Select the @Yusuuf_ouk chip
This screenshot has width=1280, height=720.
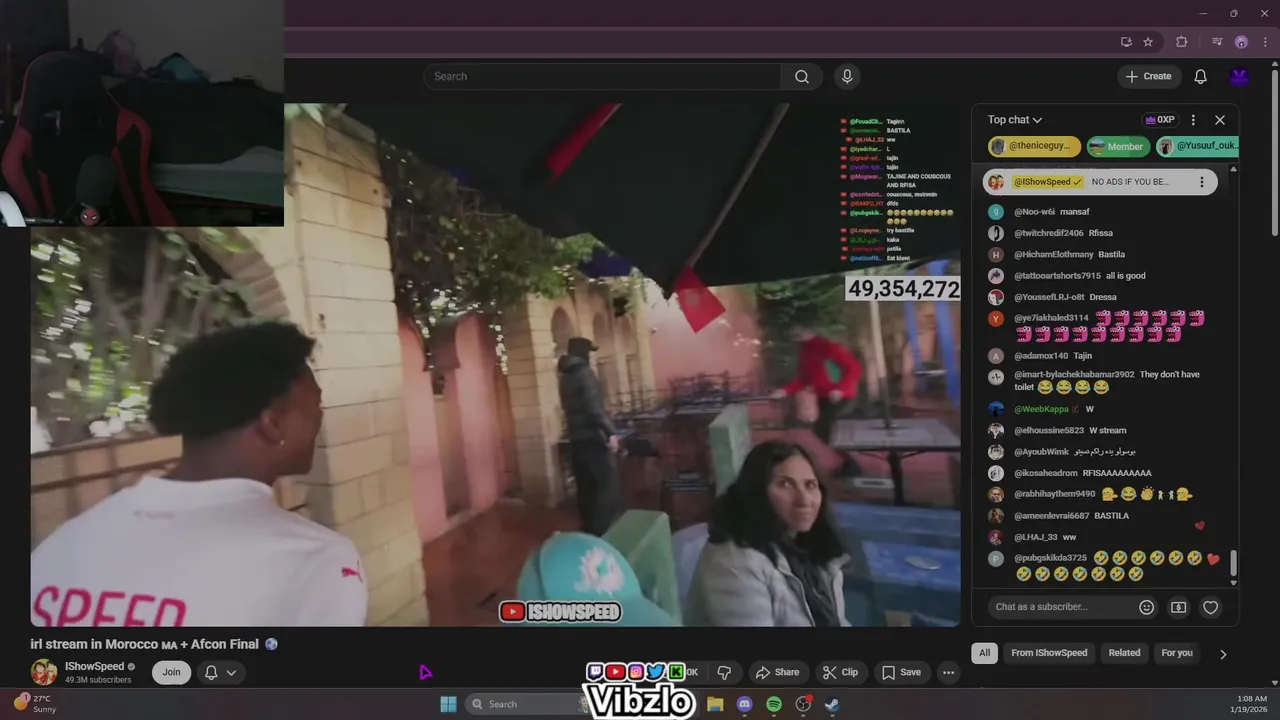coord(1198,146)
